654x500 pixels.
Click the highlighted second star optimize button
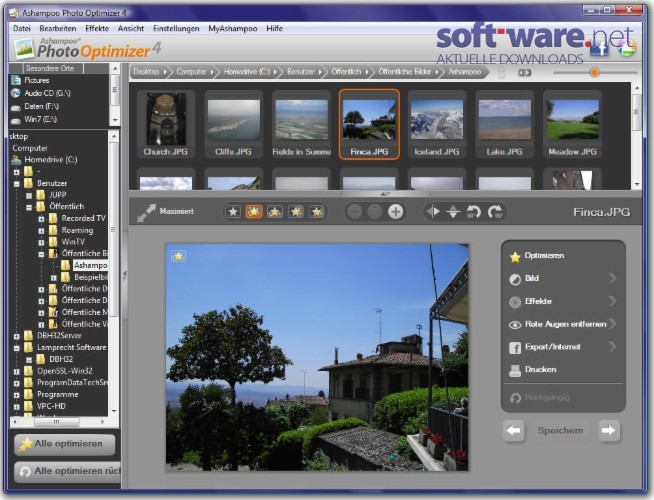click(x=254, y=212)
